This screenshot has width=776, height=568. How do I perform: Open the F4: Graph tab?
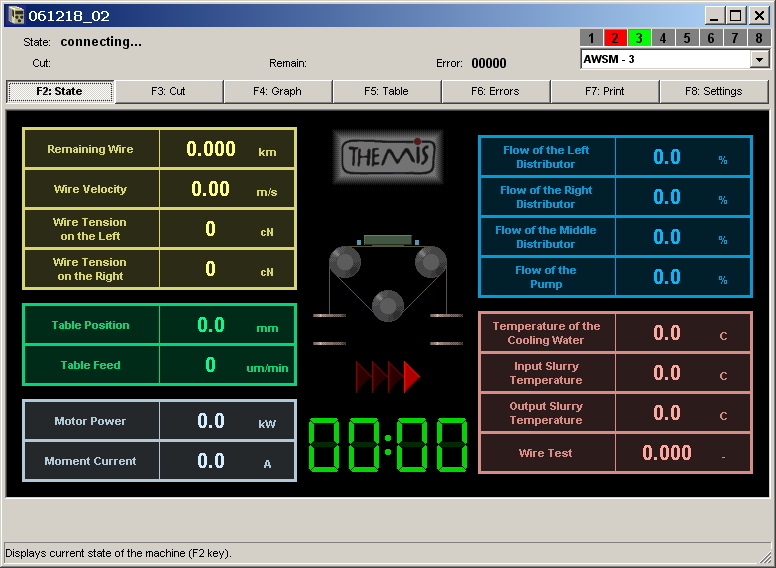click(277, 91)
